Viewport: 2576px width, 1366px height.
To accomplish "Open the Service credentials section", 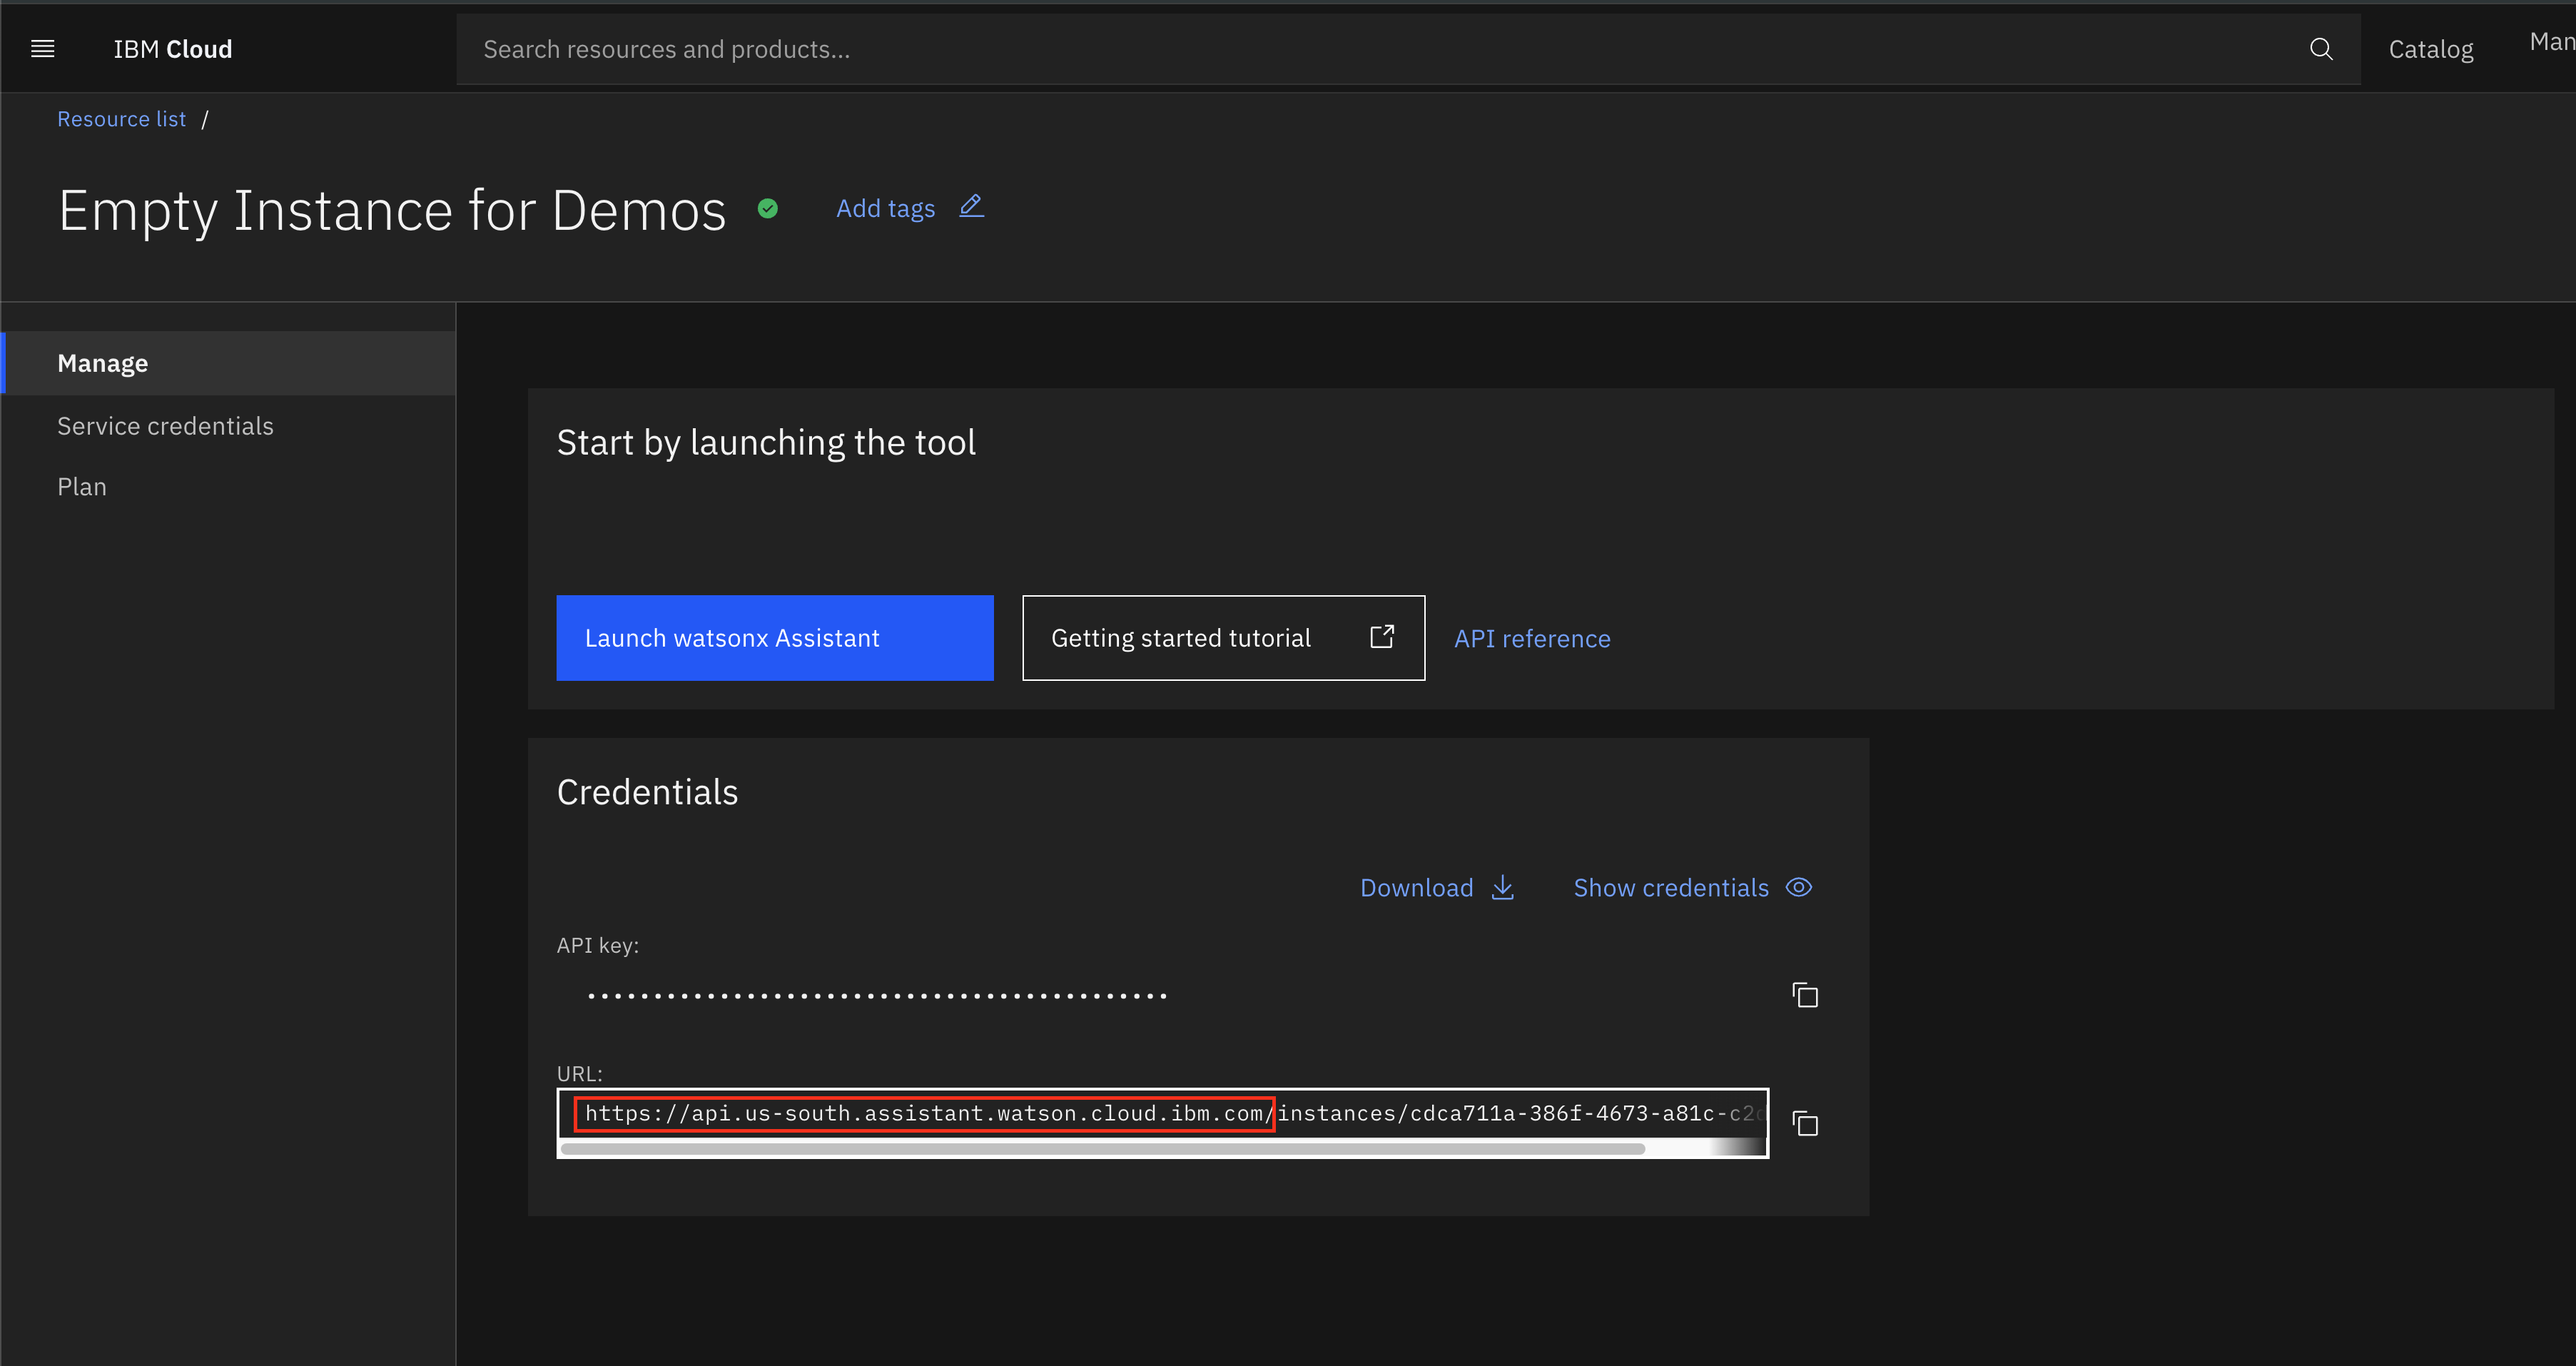I will pyautogui.click(x=165, y=426).
